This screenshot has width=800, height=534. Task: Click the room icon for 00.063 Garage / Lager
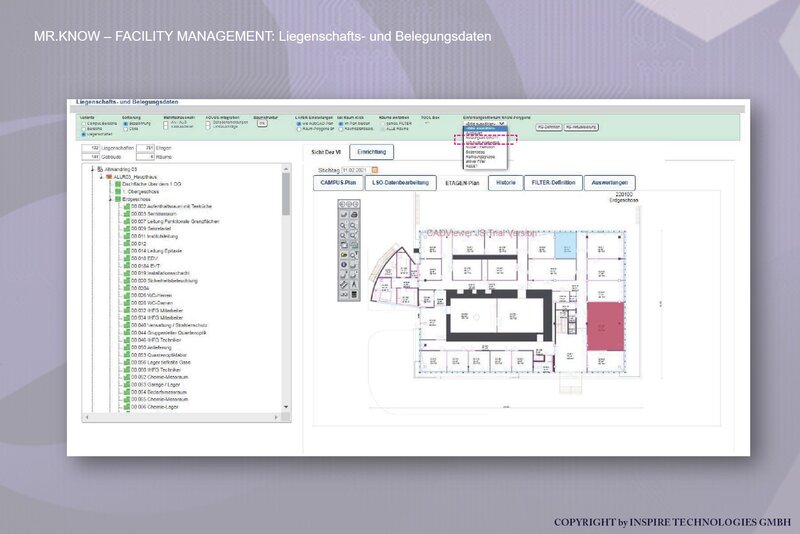[x=127, y=385]
